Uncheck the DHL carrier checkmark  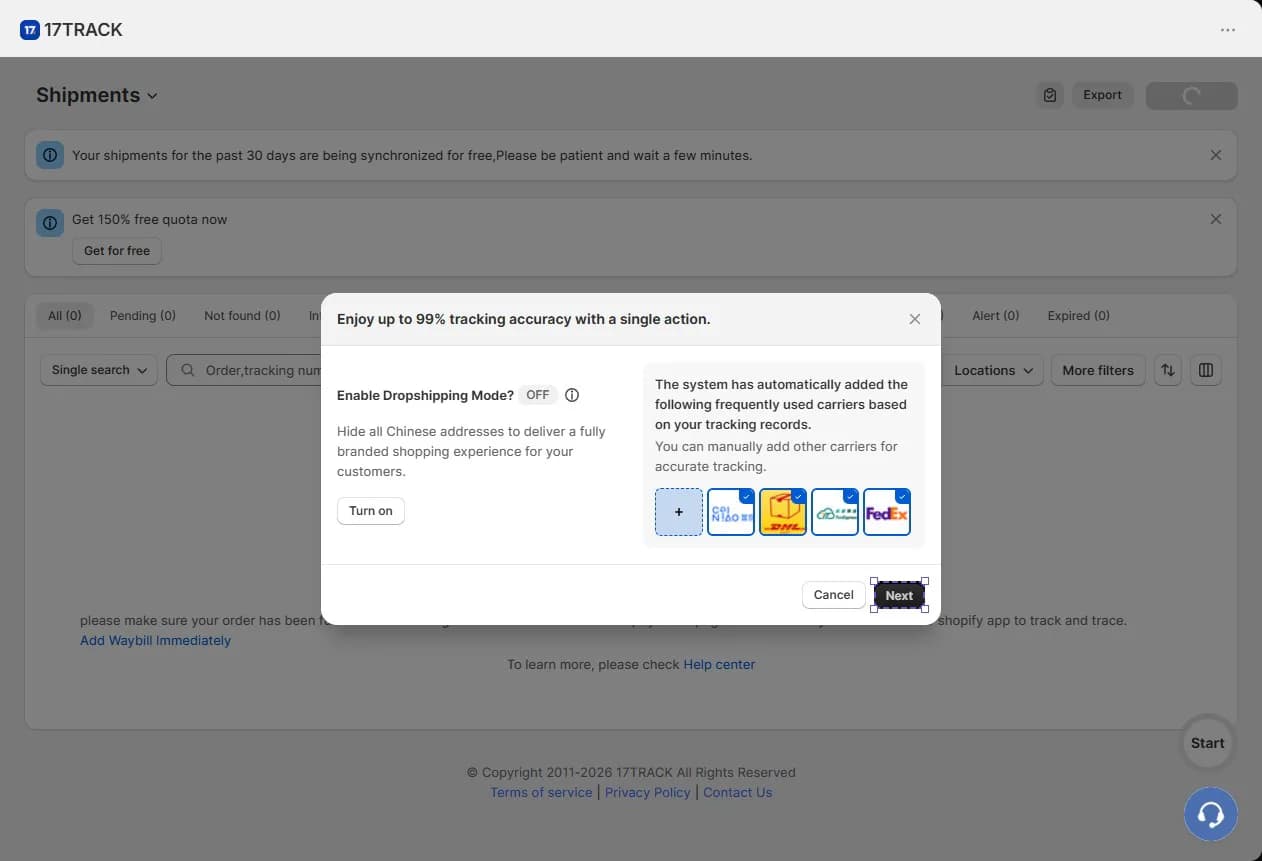tap(799, 496)
